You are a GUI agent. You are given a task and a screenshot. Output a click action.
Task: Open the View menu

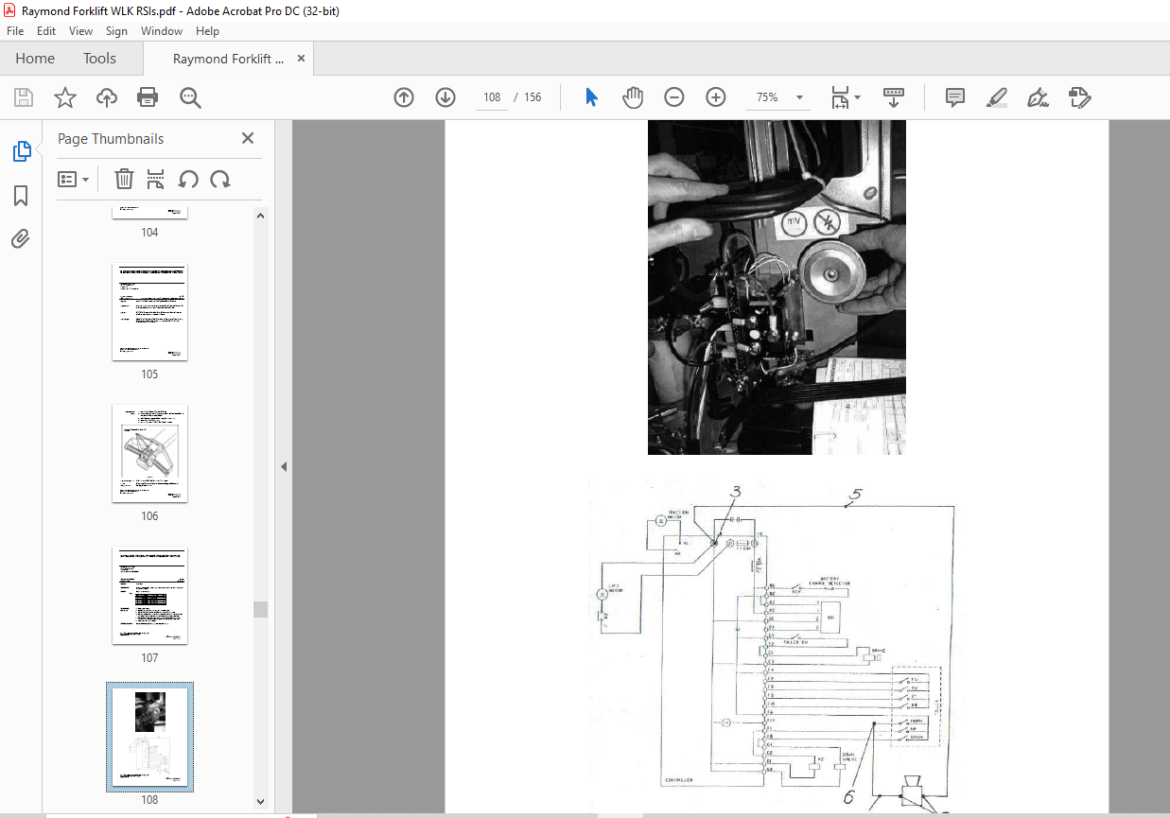click(x=81, y=31)
